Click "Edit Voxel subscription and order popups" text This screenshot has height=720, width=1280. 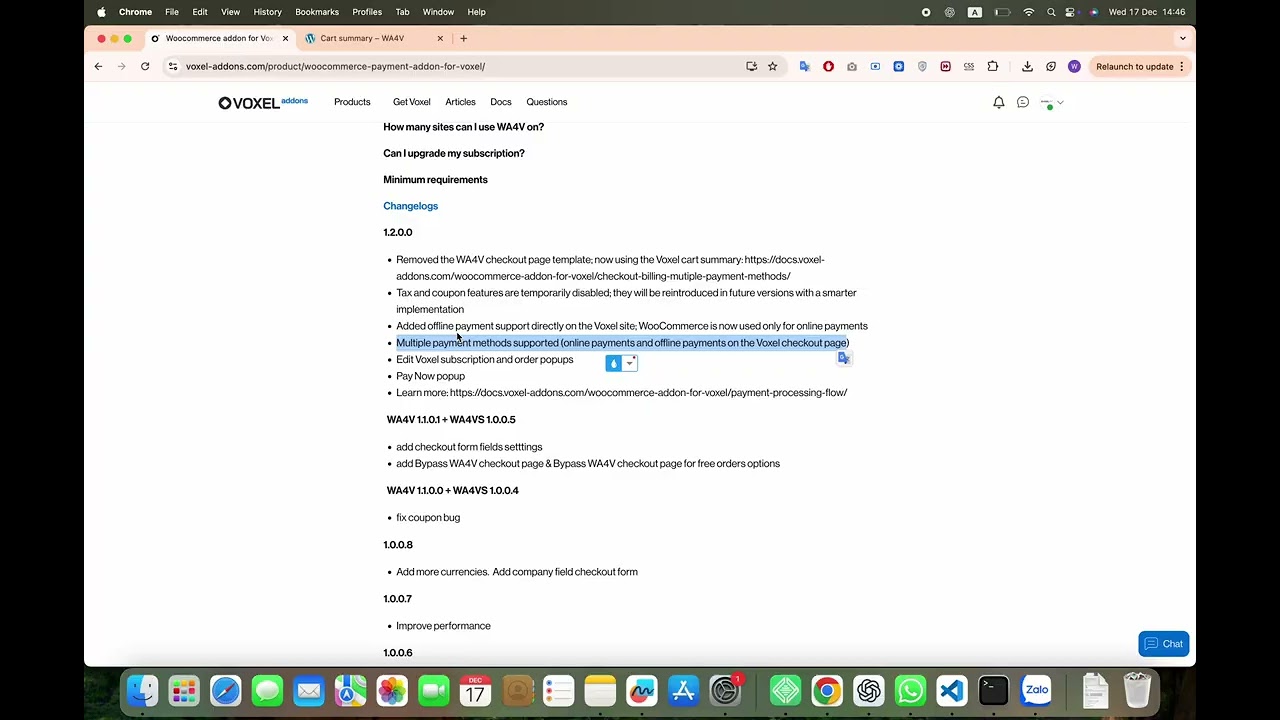click(x=485, y=360)
